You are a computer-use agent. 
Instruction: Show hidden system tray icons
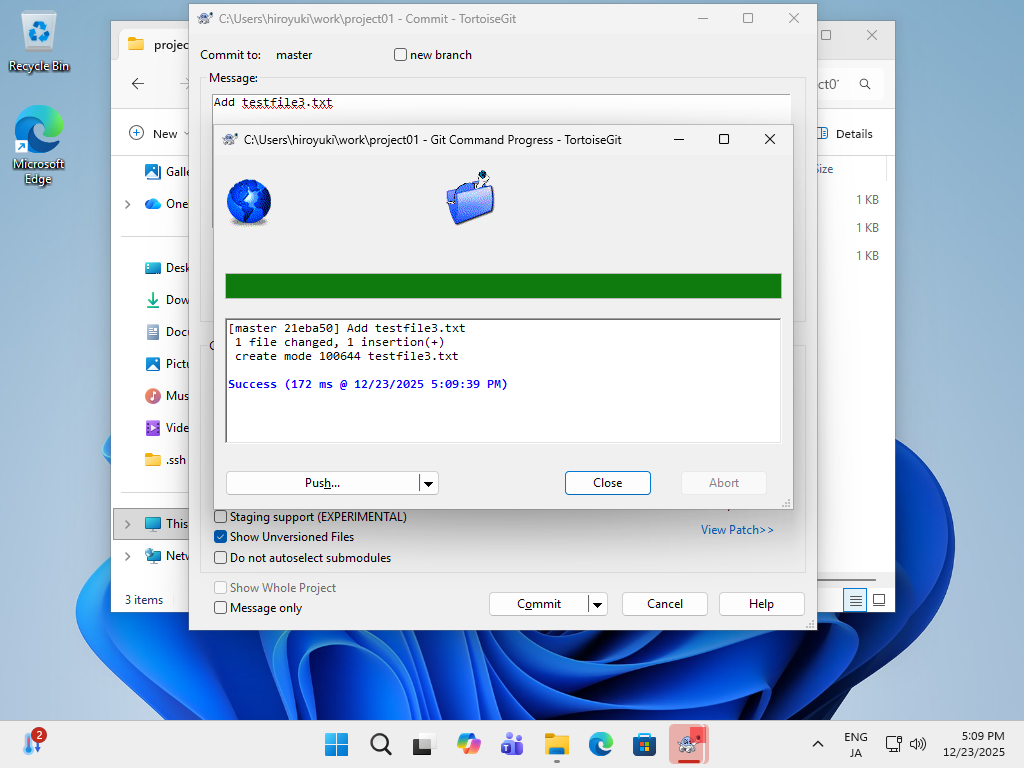pyautogui.click(x=818, y=744)
